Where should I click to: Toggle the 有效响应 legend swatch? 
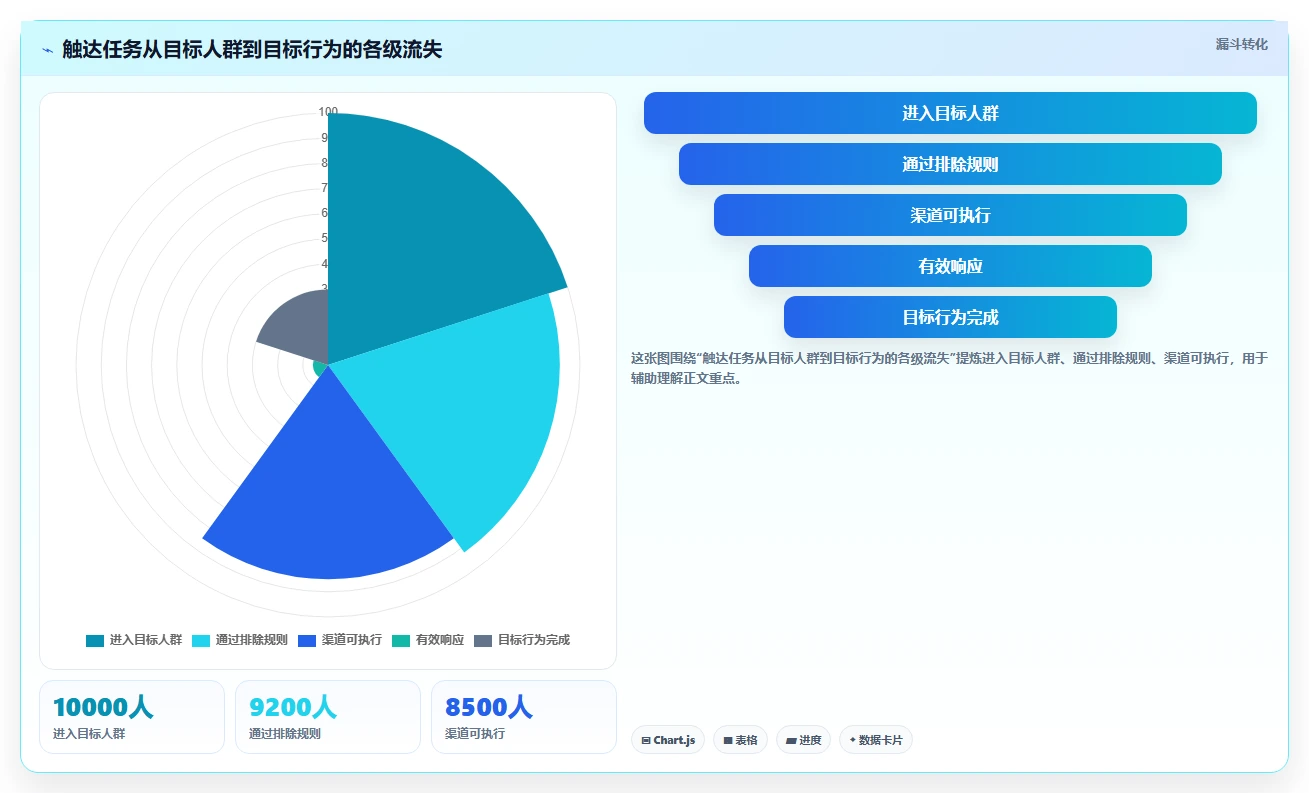401,640
